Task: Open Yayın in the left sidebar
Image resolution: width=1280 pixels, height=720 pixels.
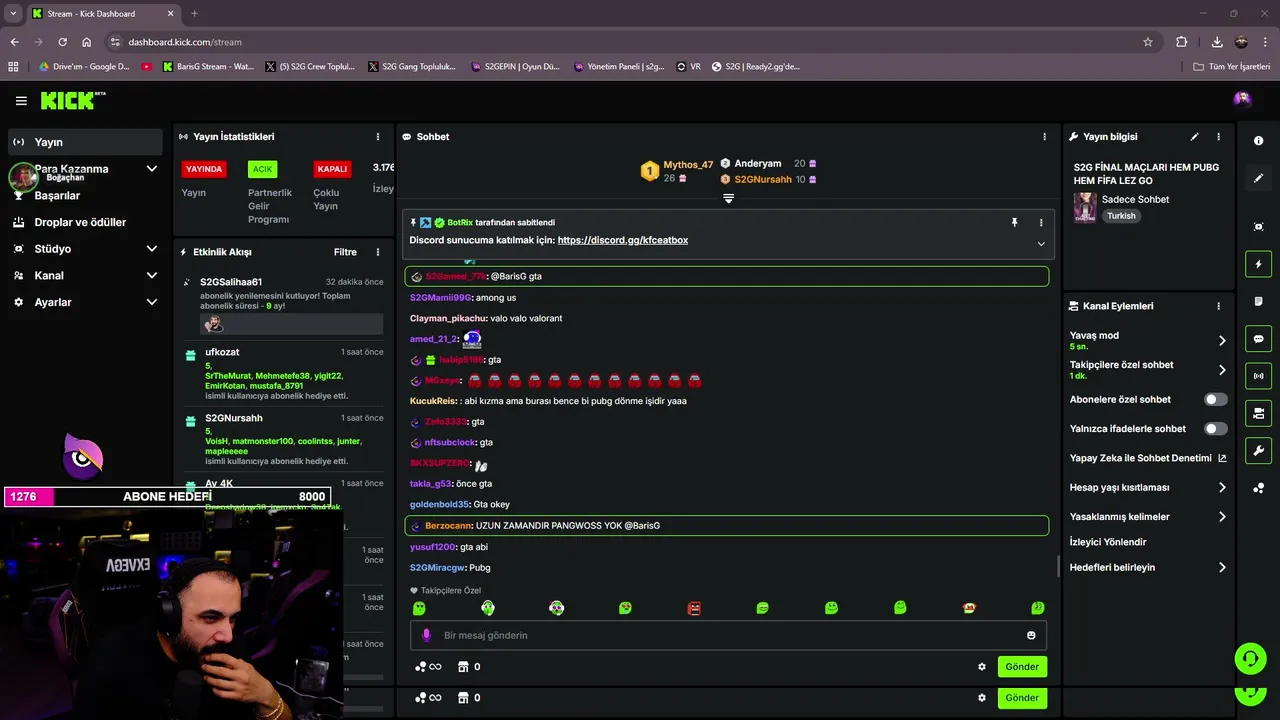Action: coord(85,142)
